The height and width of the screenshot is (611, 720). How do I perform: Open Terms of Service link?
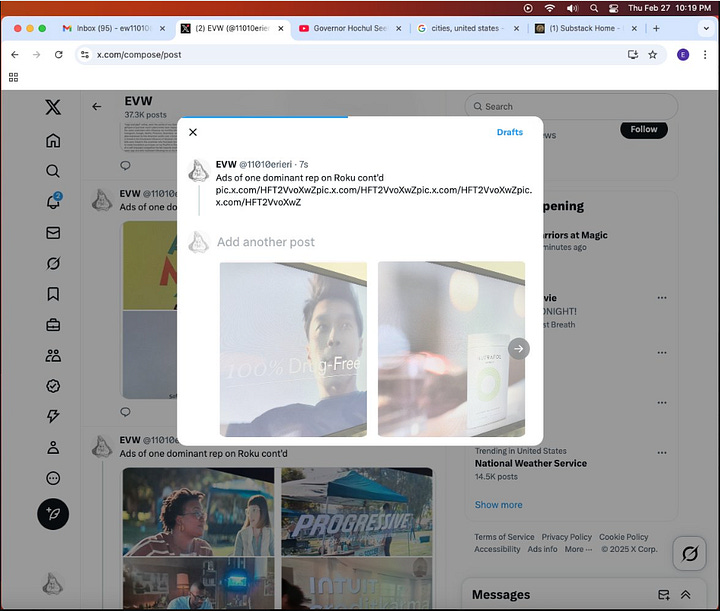(504, 537)
